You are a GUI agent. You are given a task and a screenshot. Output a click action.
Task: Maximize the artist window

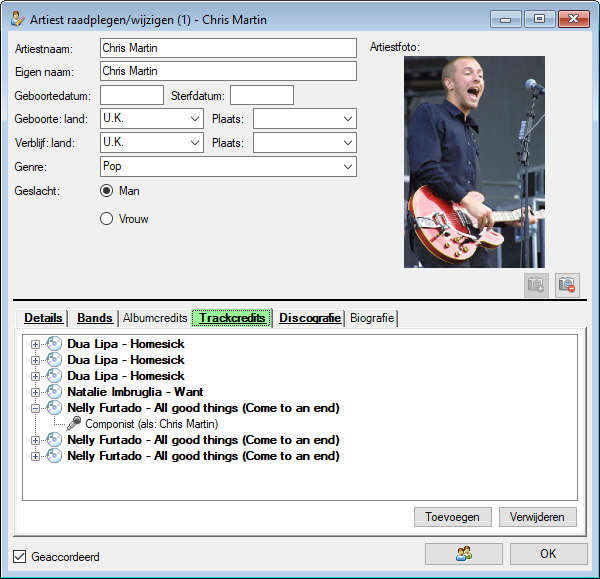540,19
